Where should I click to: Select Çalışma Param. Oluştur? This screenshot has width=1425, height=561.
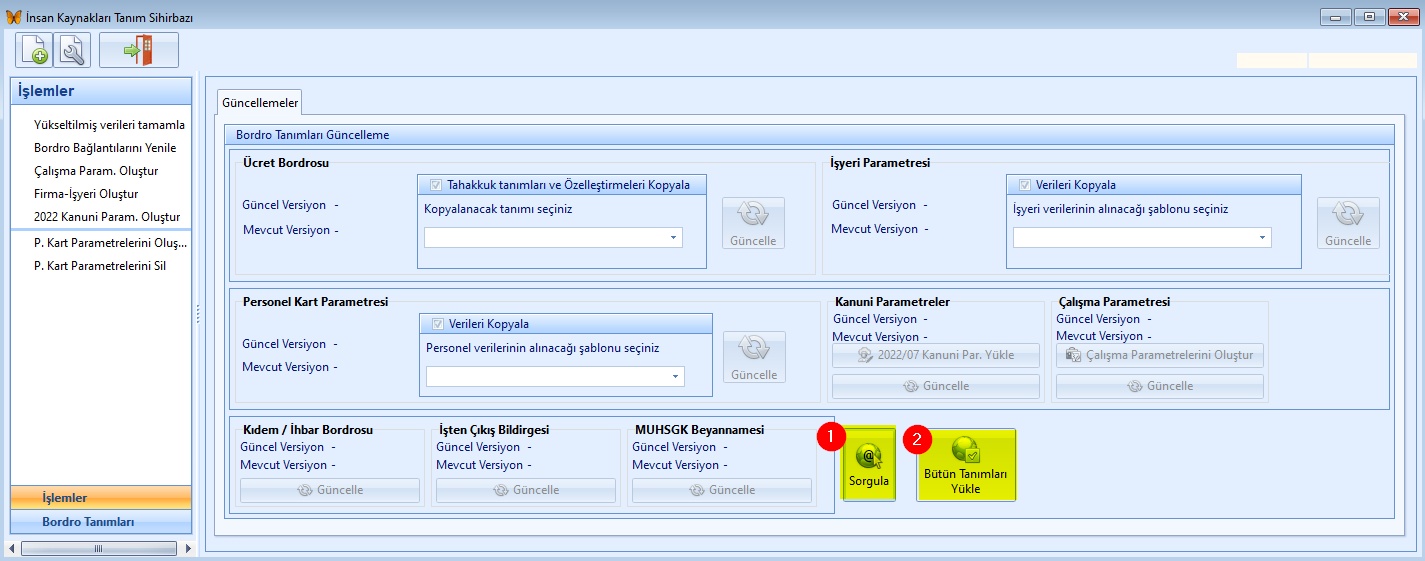[96, 171]
